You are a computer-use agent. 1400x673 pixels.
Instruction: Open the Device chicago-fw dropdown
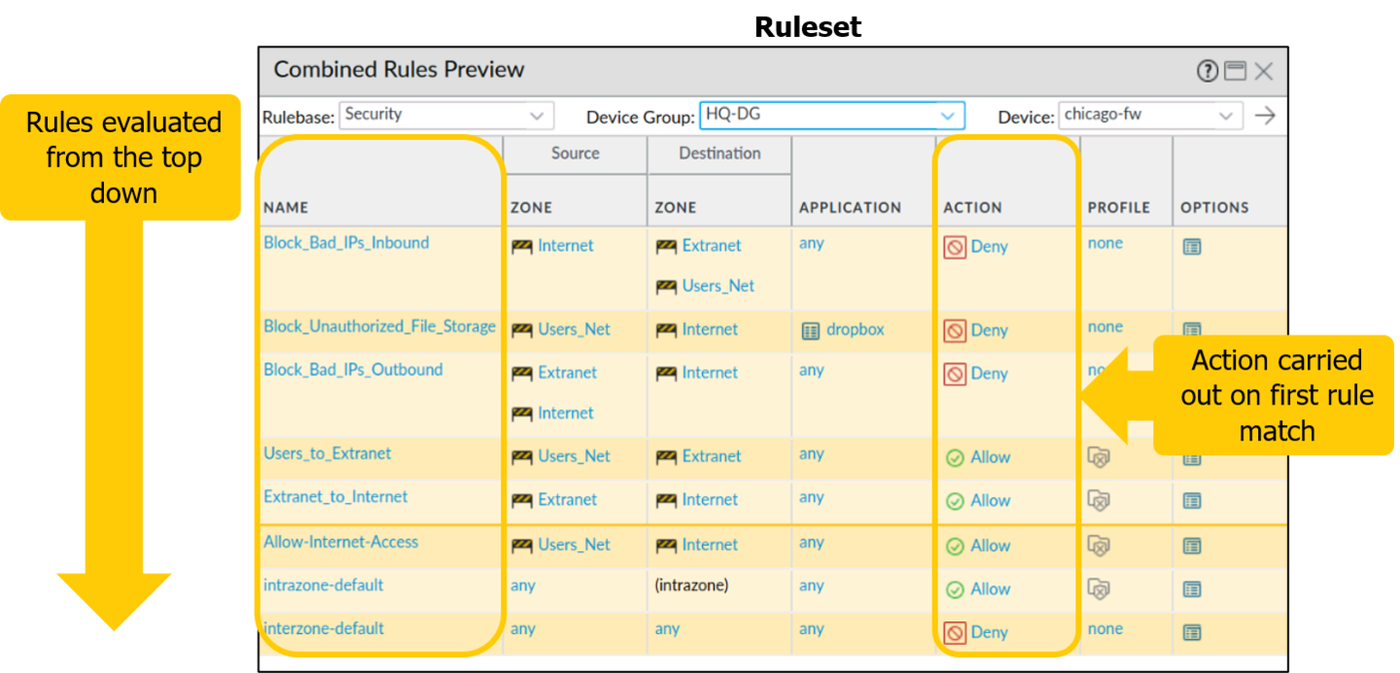coord(1151,115)
